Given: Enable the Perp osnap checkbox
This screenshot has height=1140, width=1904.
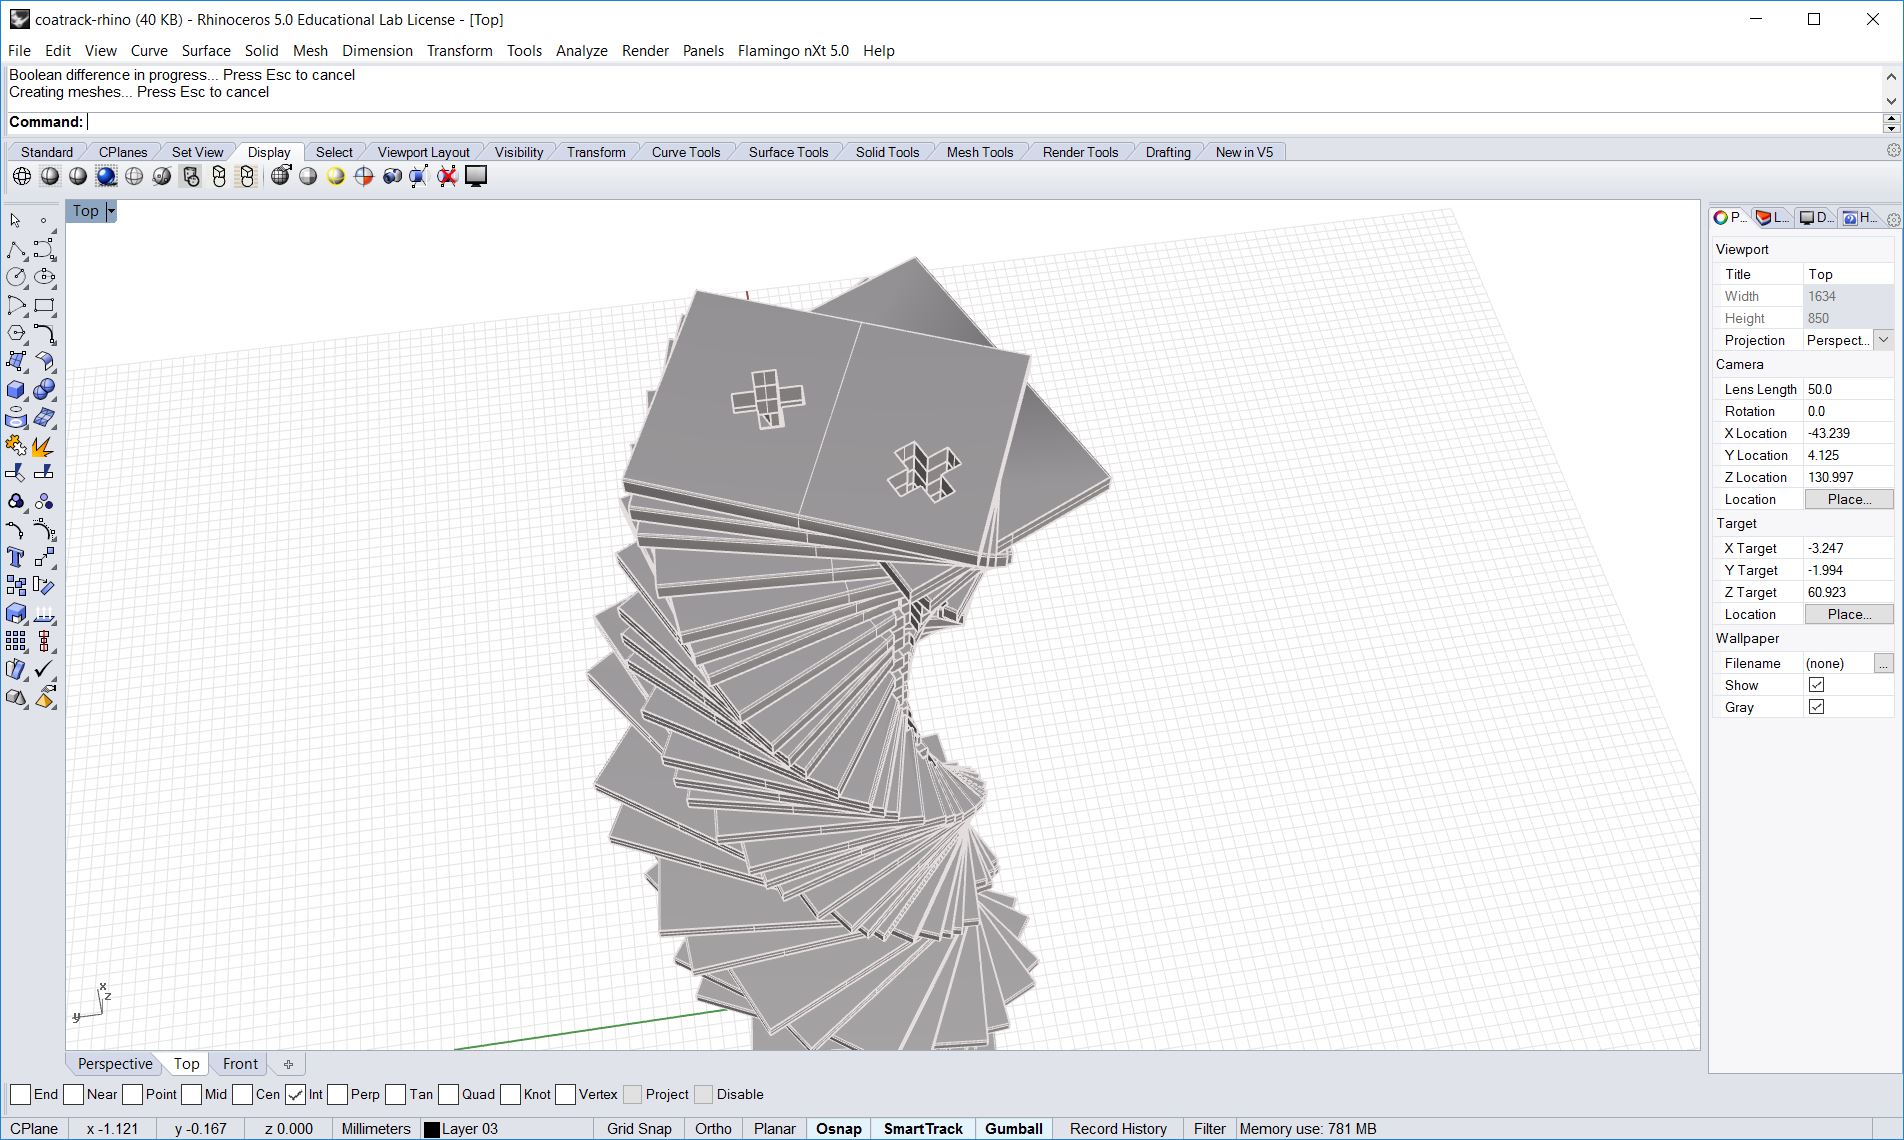Looking at the screenshot, I should click(337, 1094).
